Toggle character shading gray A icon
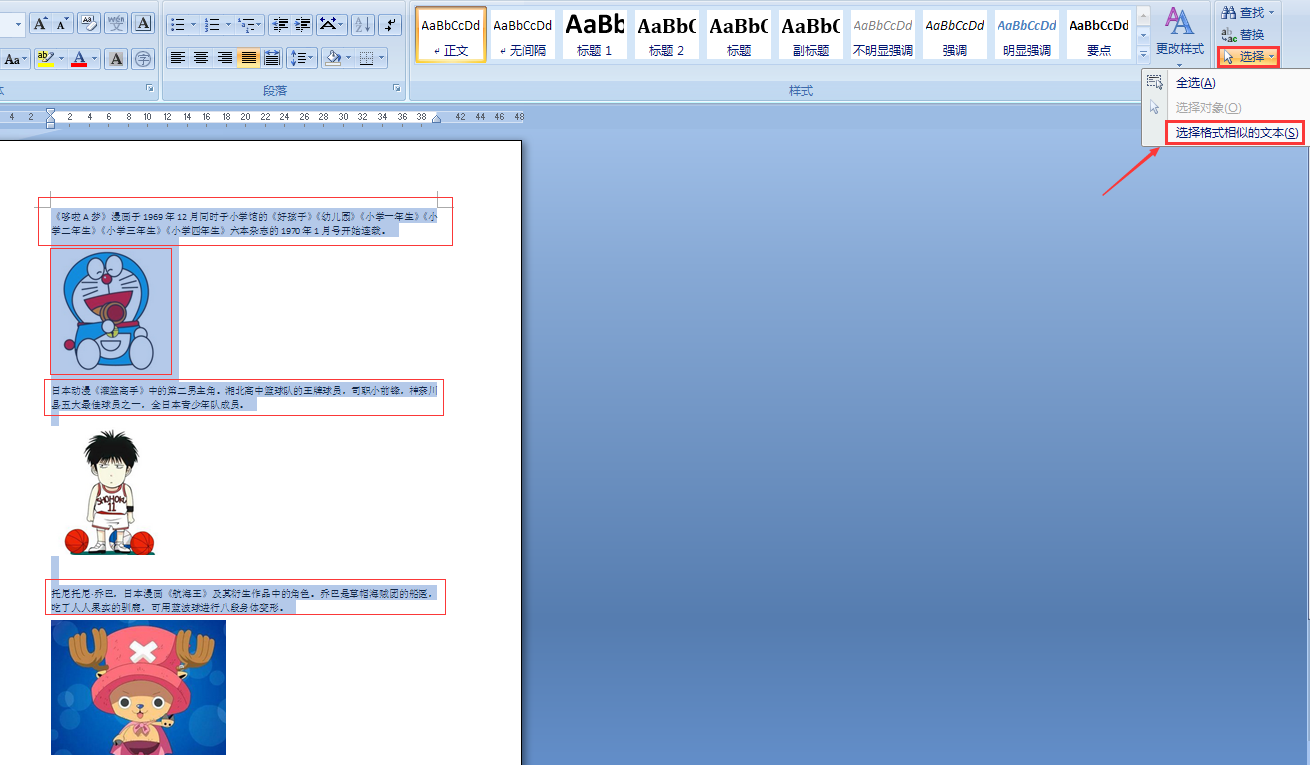The width and height of the screenshot is (1310, 765). coord(116,59)
